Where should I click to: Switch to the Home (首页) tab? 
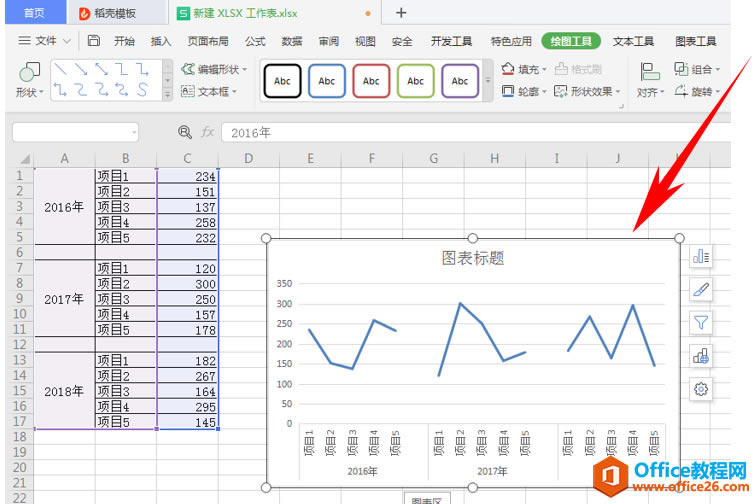[35, 12]
